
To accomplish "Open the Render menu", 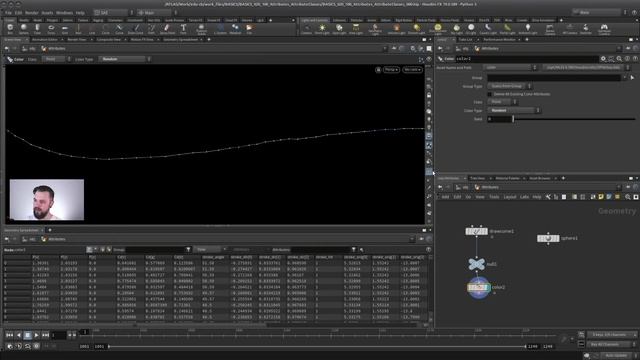I will coord(31,13).
